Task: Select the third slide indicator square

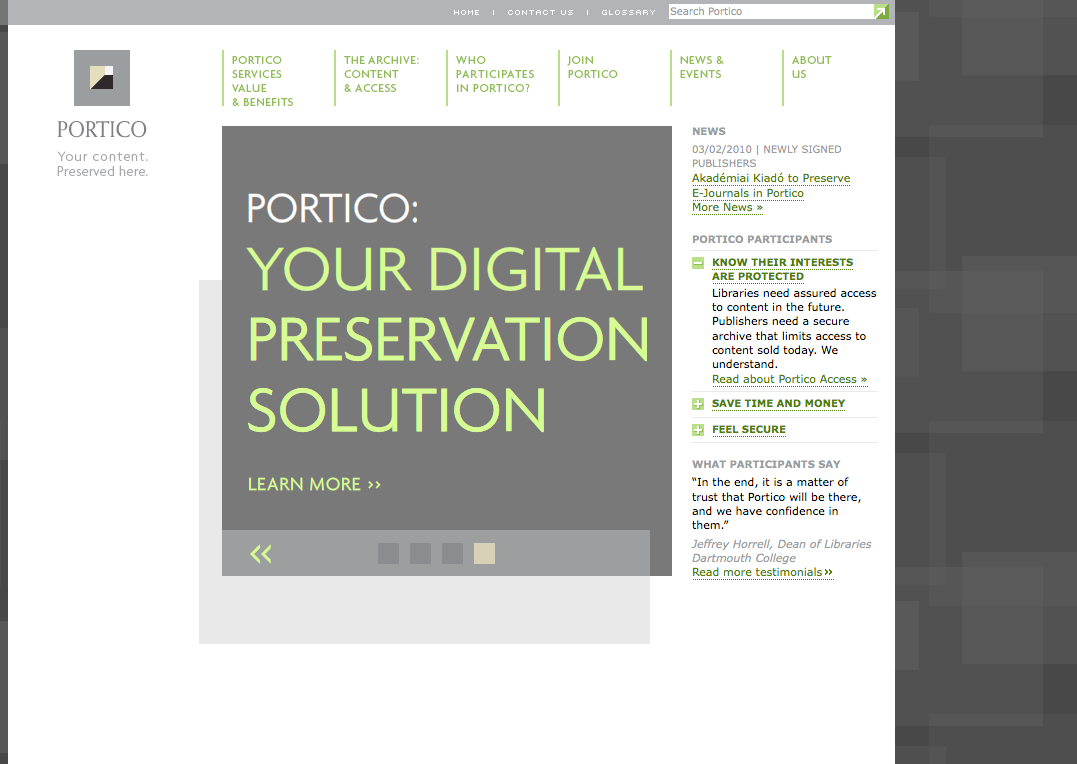Action: [x=452, y=554]
